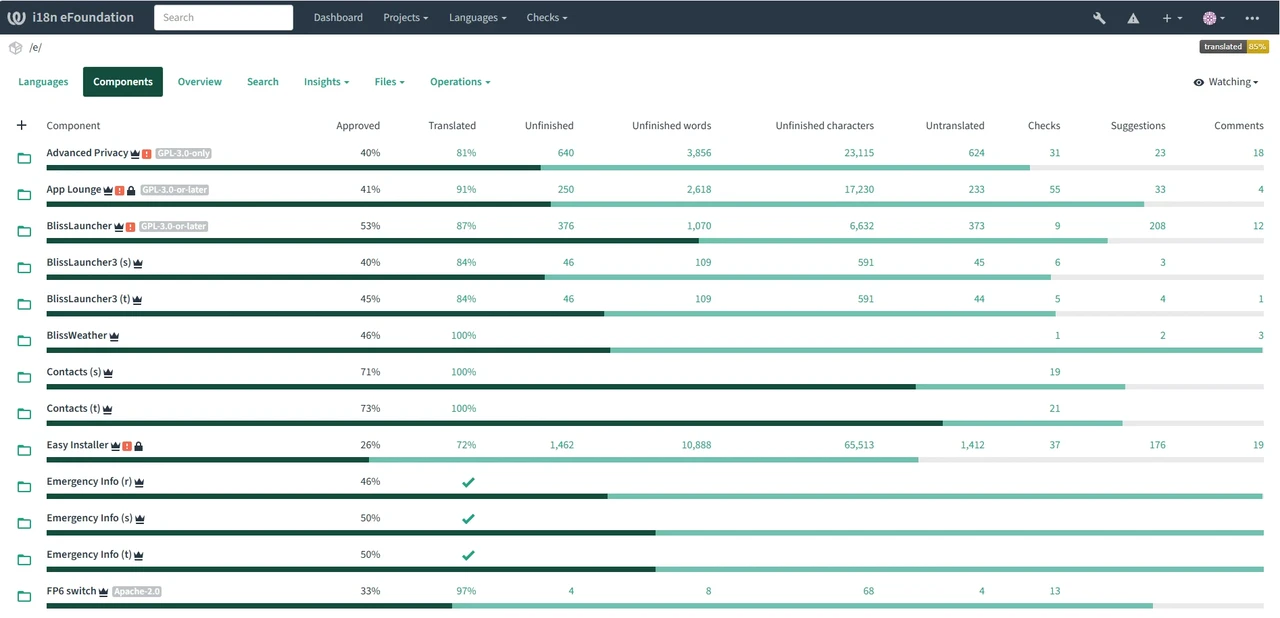Click the green checkmark for Emergency Info (r)
The image size is (1280, 618).
tap(468, 482)
